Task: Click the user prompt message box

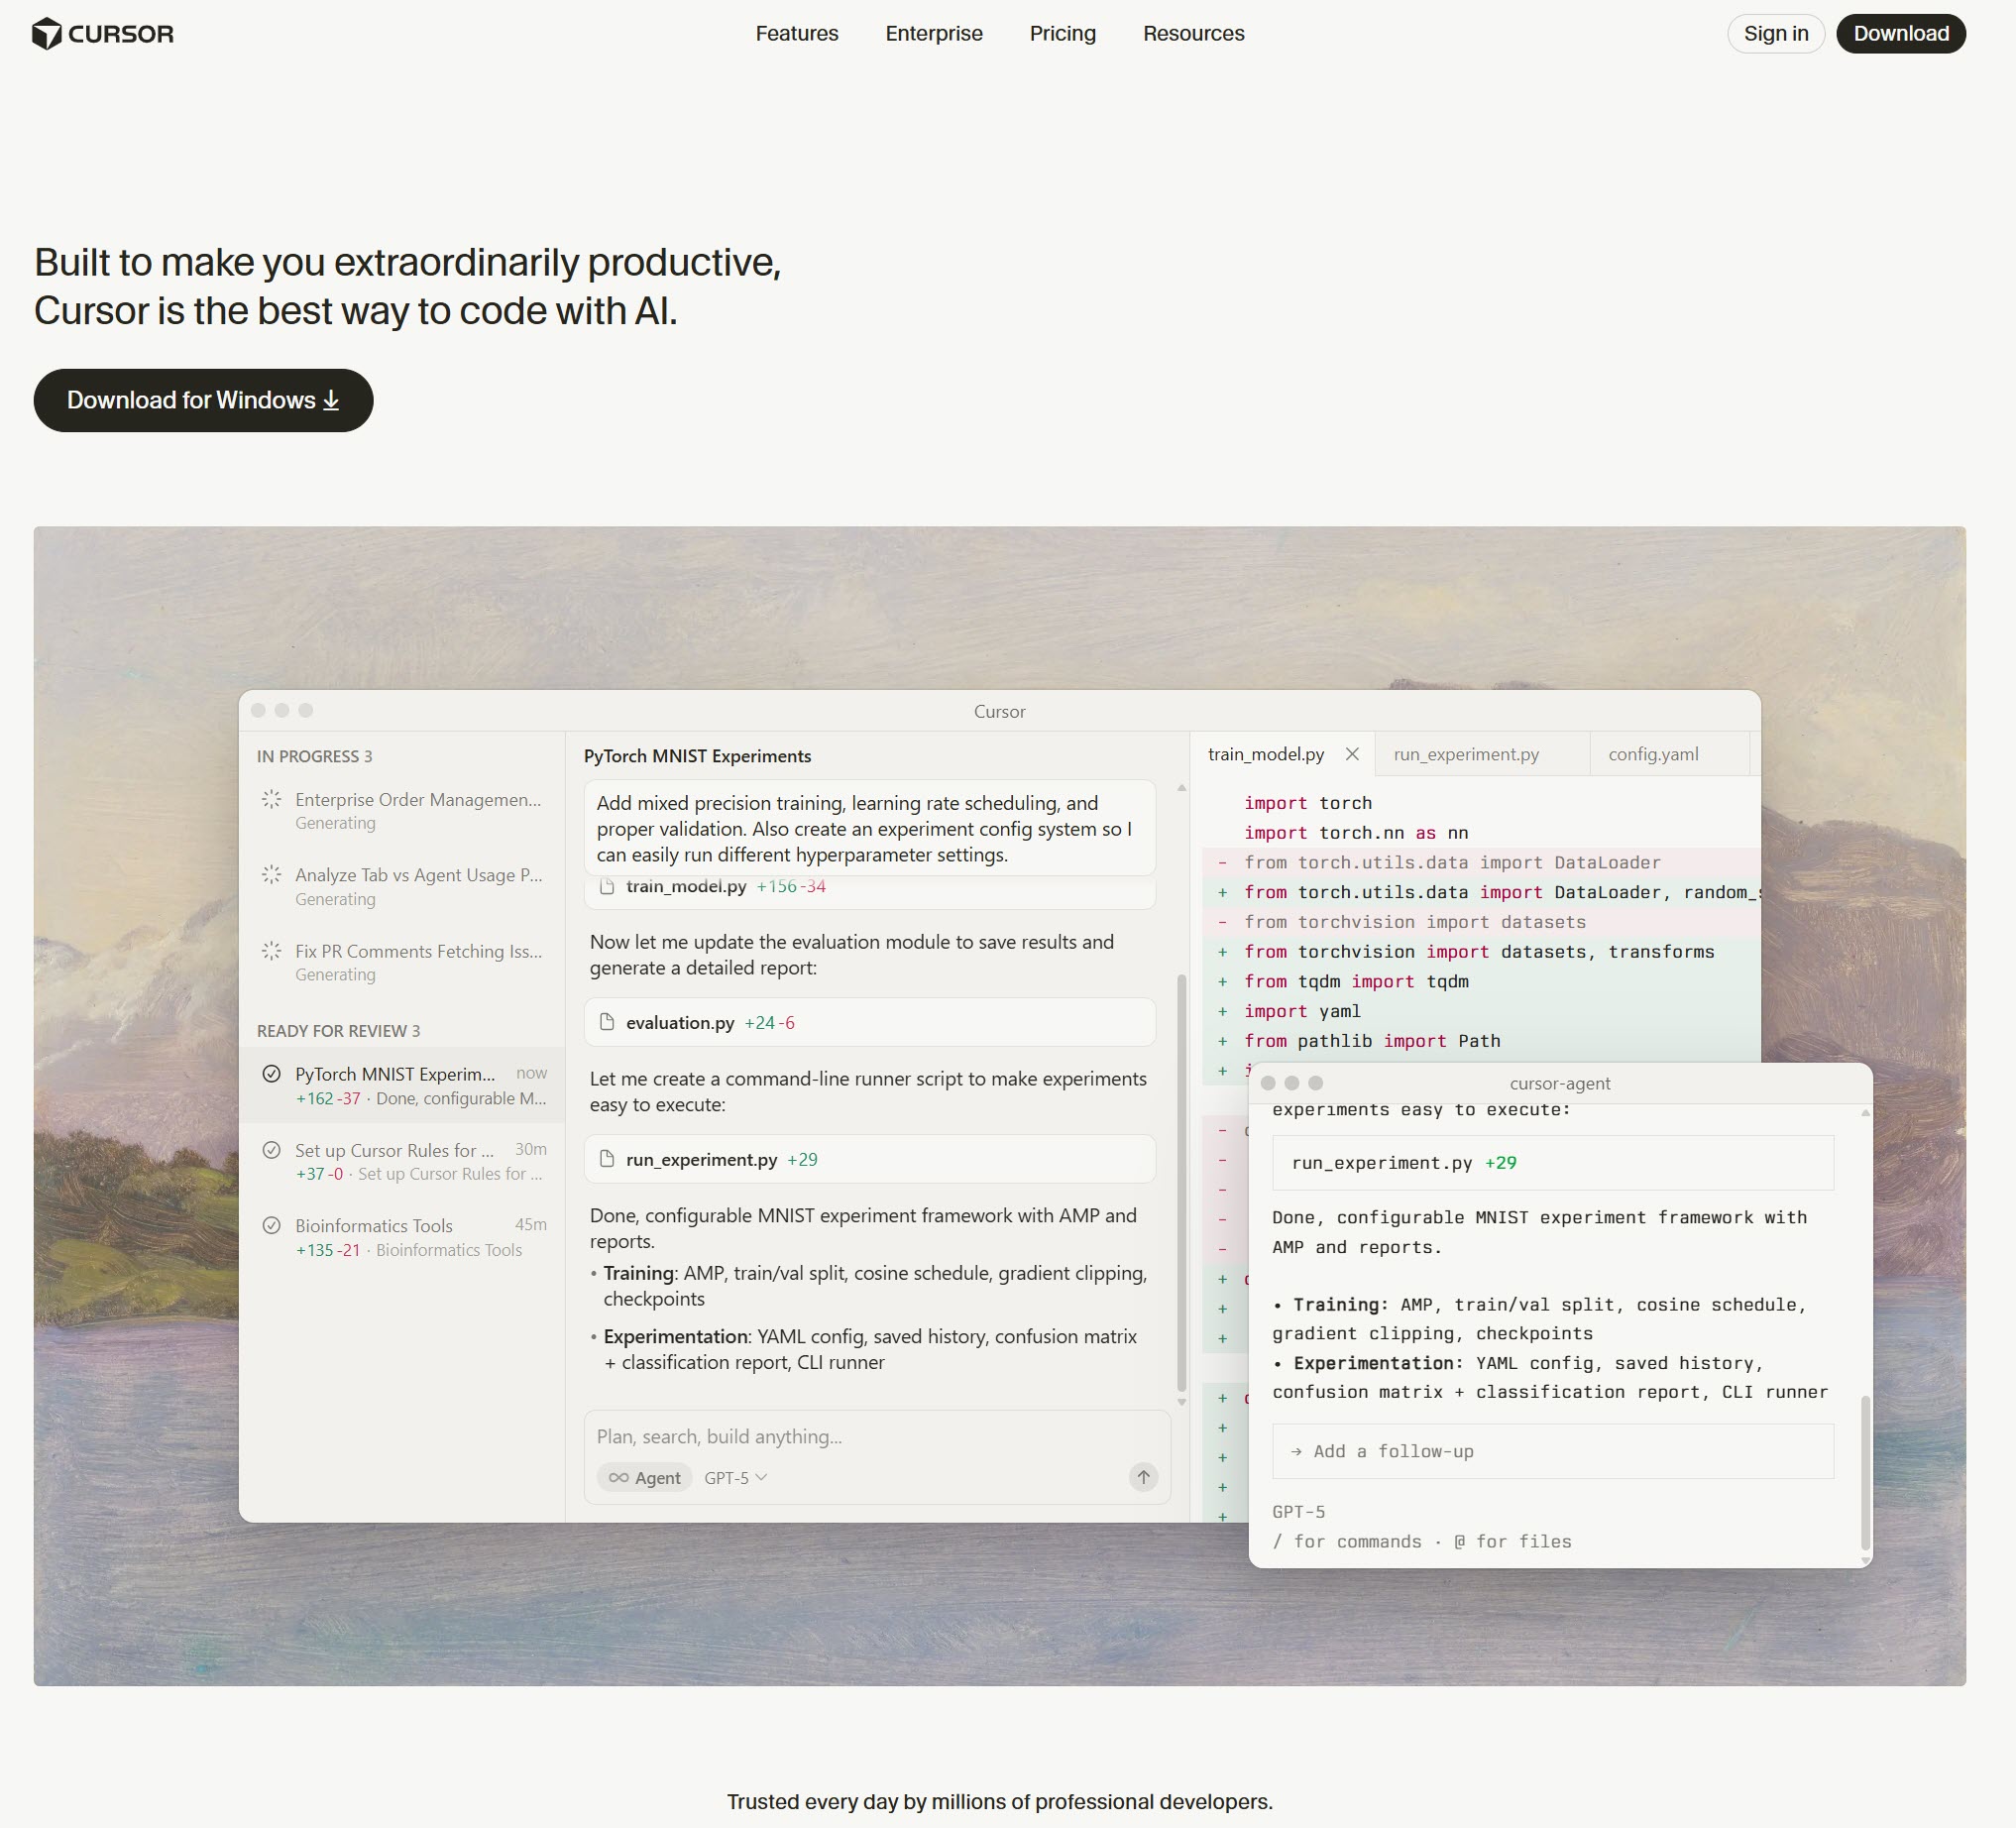Action: pyautogui.click(x=870, y=828)
